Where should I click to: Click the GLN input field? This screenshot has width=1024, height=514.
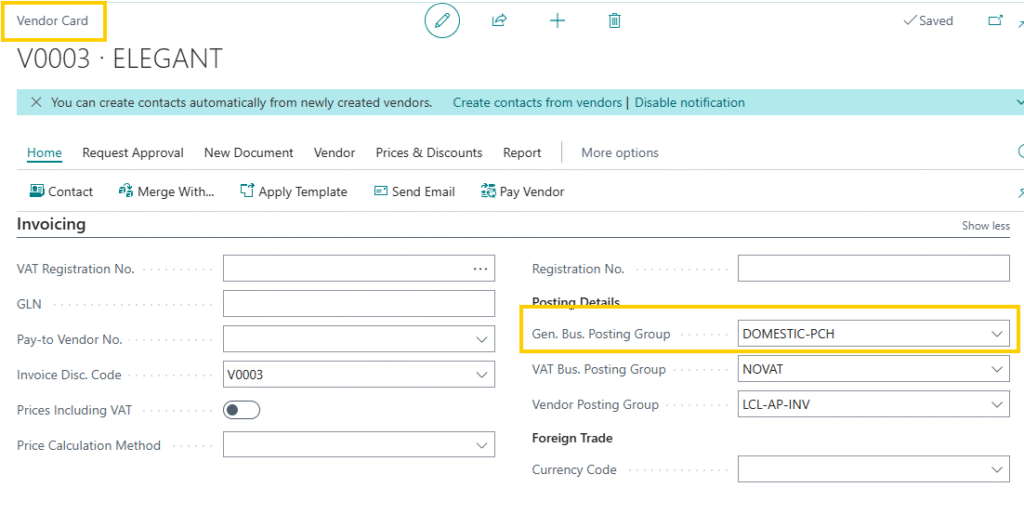click(x=358, y=304)
